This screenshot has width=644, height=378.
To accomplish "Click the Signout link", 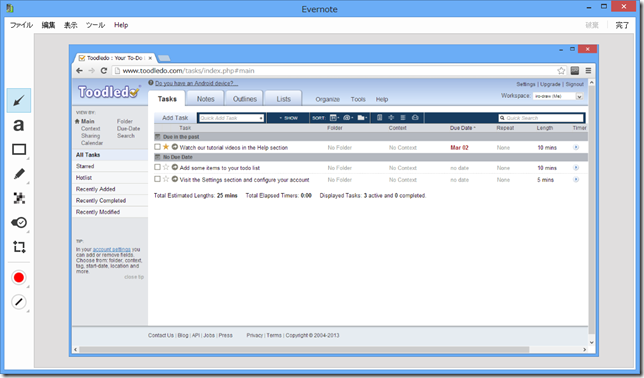I will coord(575,84).
